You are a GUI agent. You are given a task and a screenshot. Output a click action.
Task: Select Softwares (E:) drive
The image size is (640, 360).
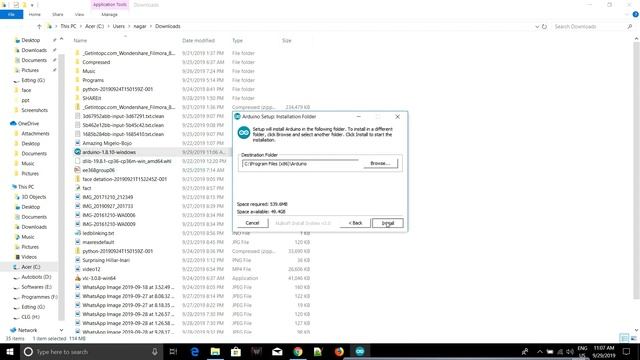[x=36, y=287]
